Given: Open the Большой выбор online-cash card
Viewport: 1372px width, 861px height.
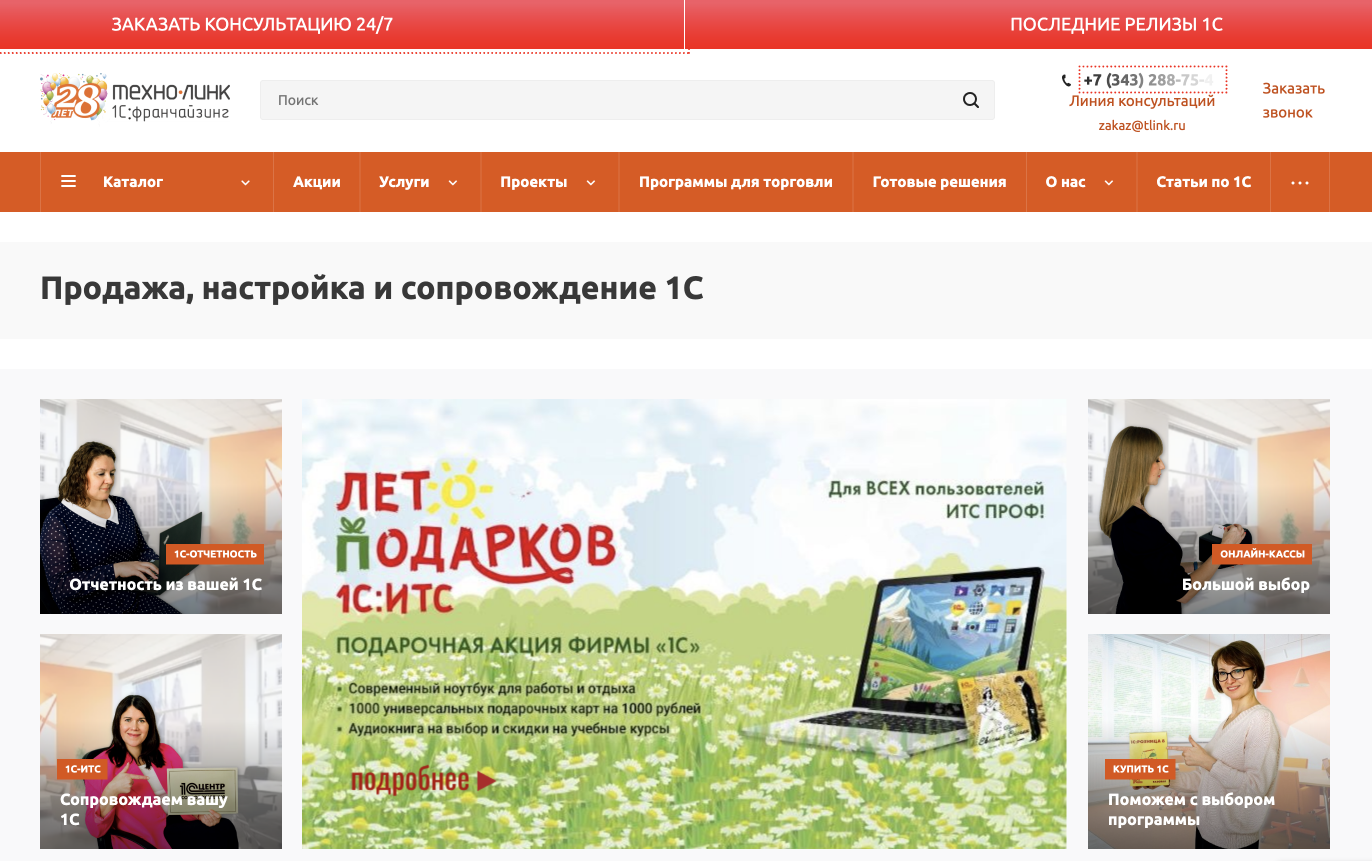Looking at the screenshot, I should (1209, 506).
